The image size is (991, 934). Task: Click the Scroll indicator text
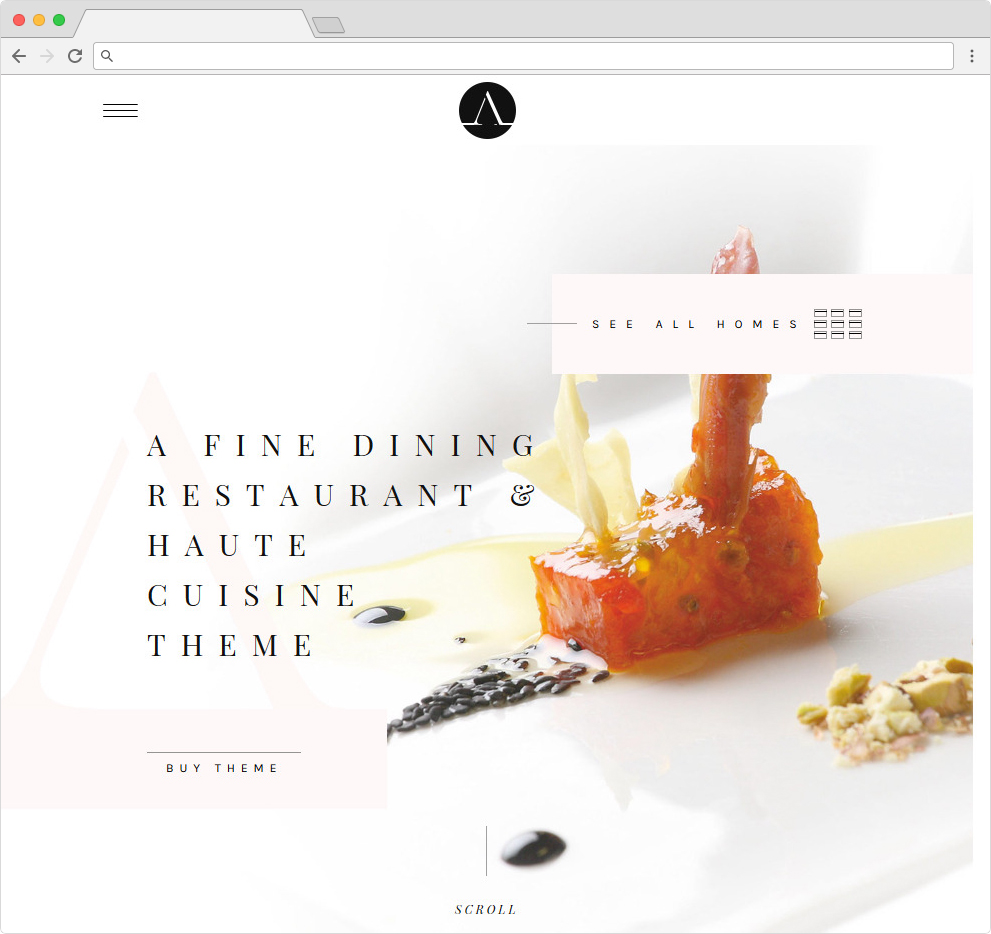pos(485,909)
